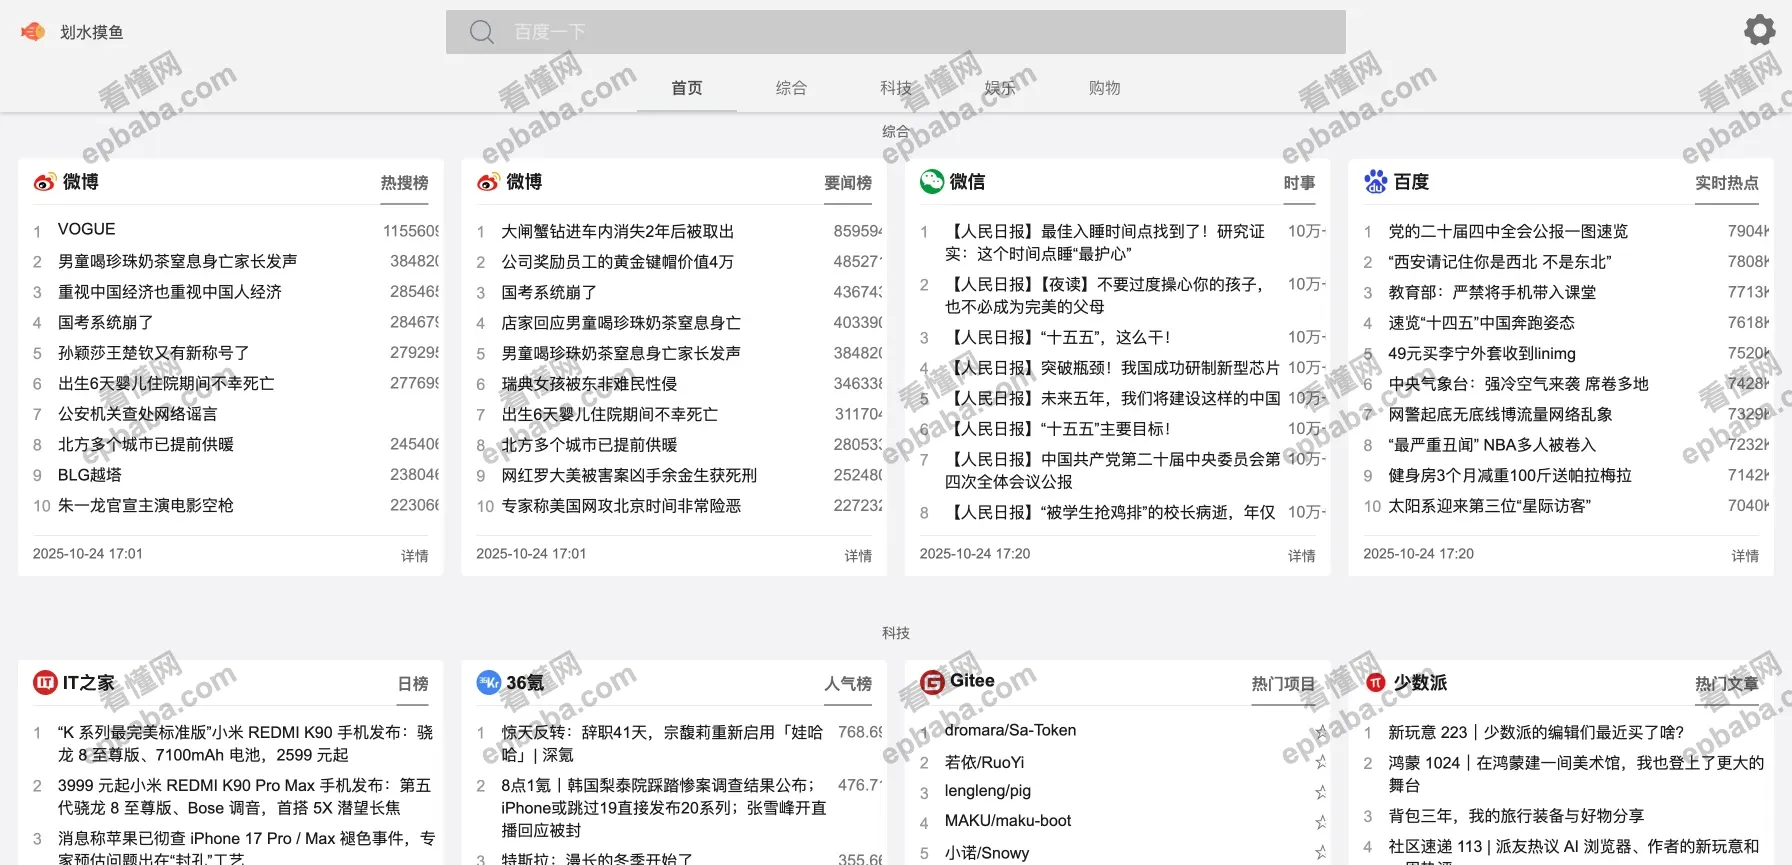Focus the 百度一下 search box
1792x865 pixels.
click(896, 32)
